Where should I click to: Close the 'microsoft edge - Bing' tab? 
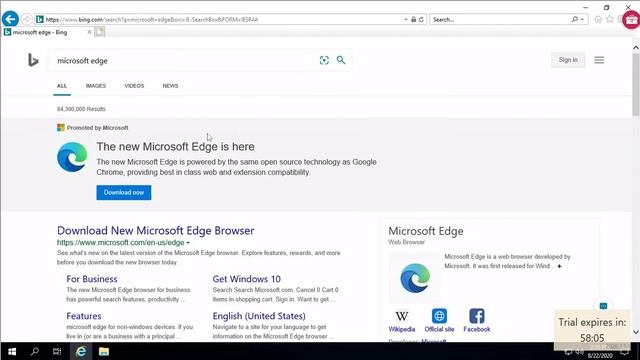point(89,32)
